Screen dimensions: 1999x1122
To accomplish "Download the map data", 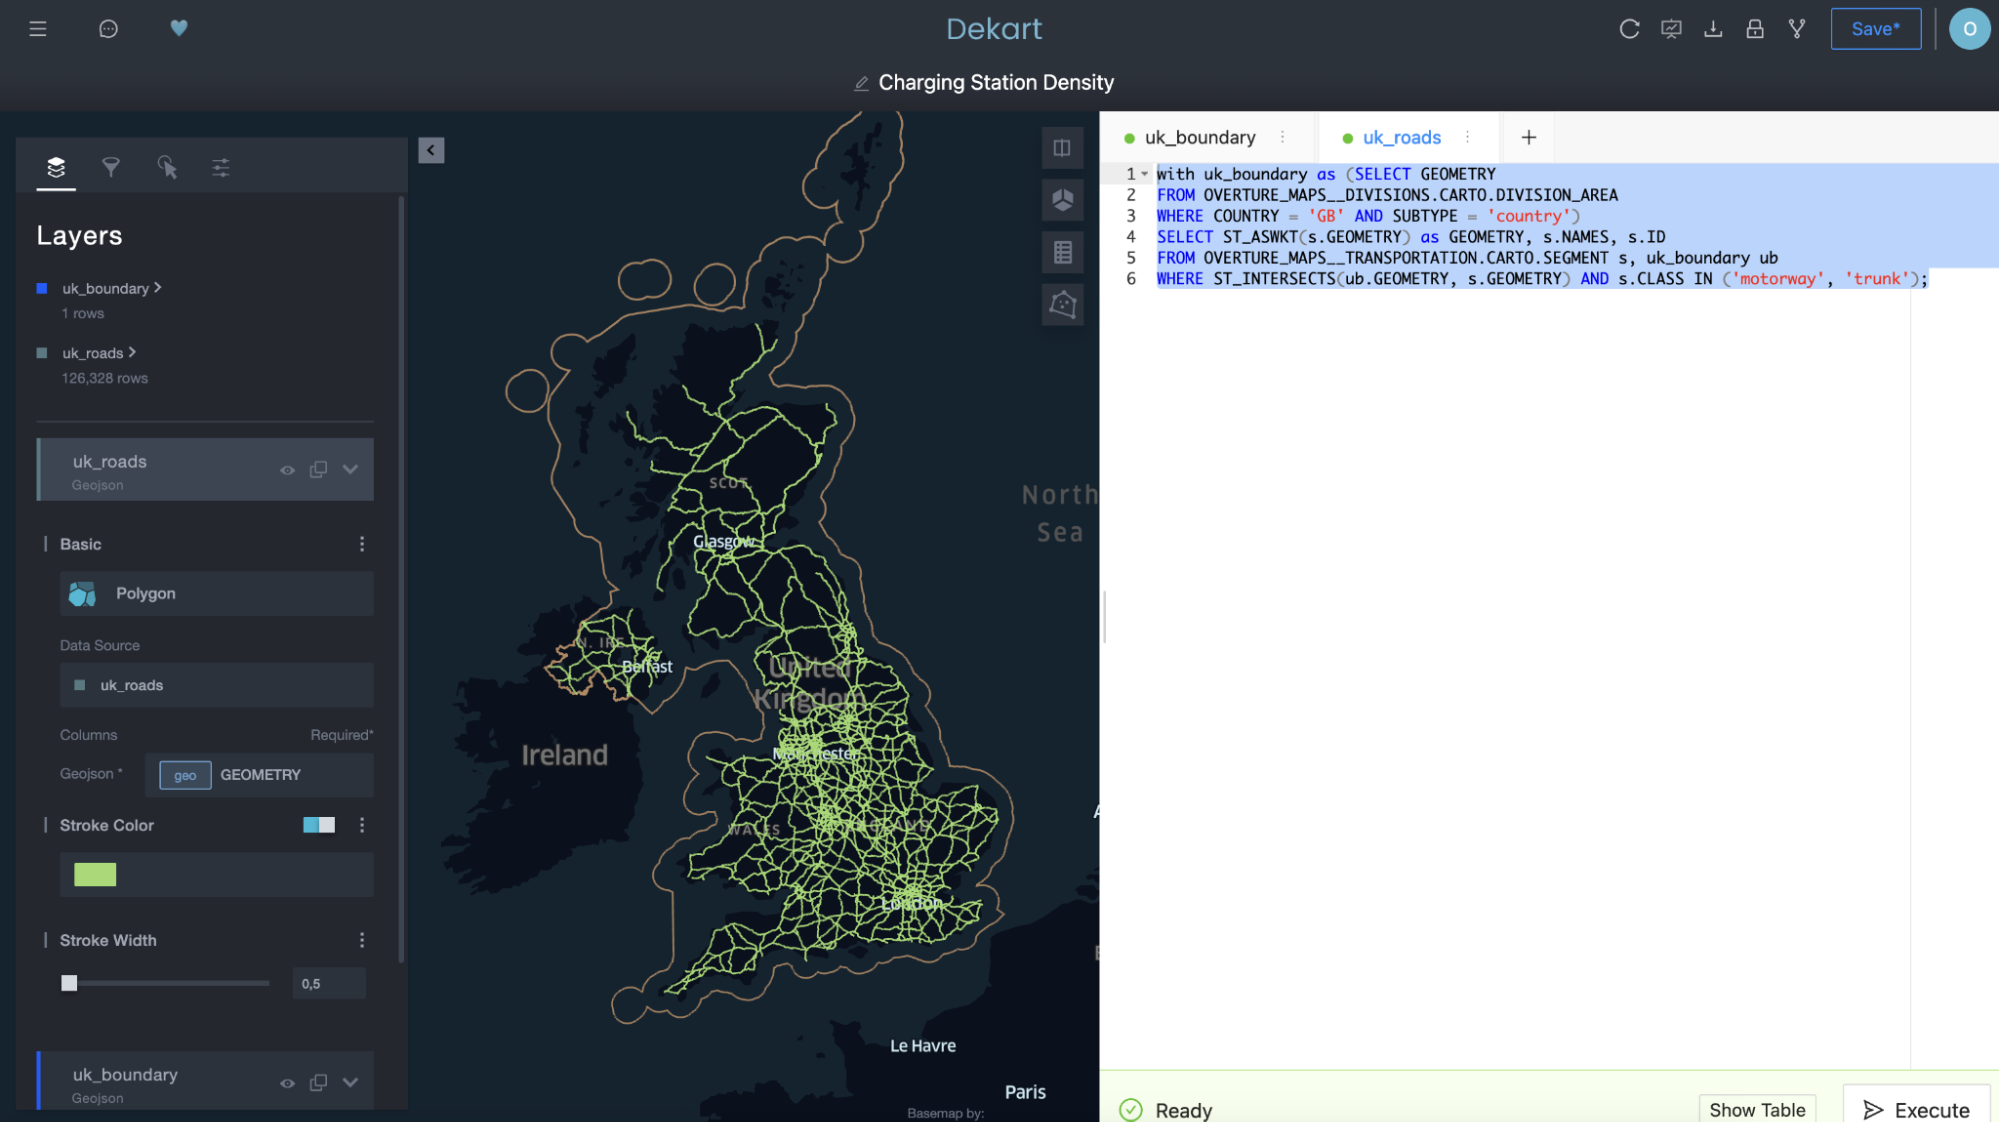I will click(x=1713, y=29).
